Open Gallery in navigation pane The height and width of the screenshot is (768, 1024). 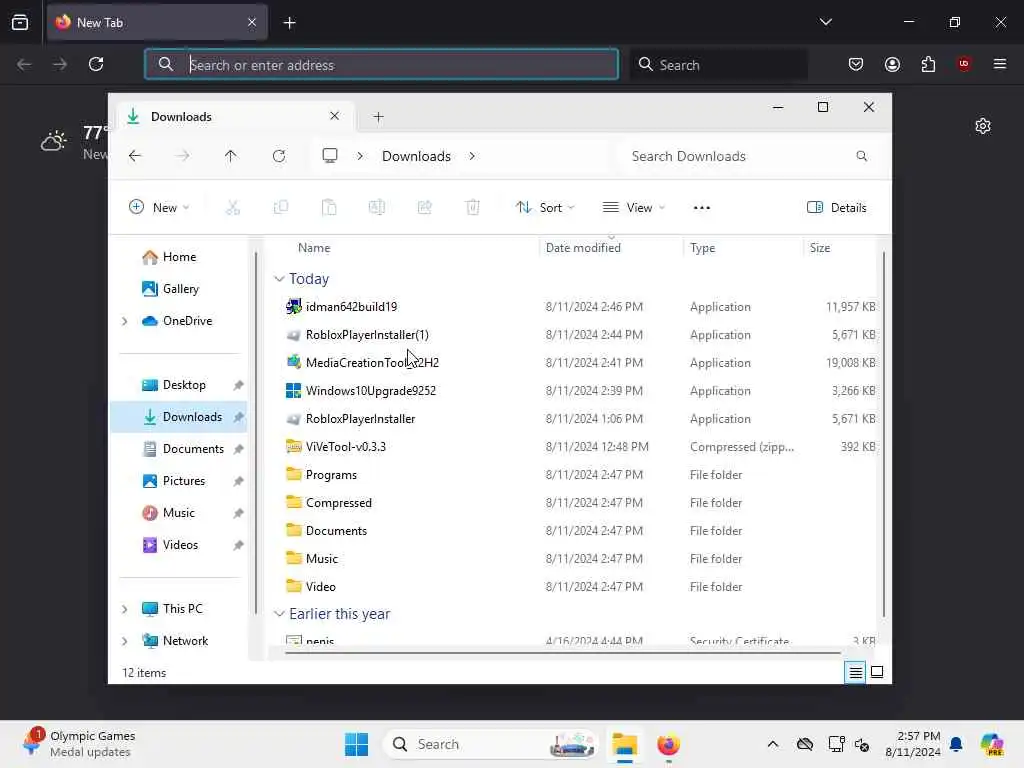[x=170, y=289]
